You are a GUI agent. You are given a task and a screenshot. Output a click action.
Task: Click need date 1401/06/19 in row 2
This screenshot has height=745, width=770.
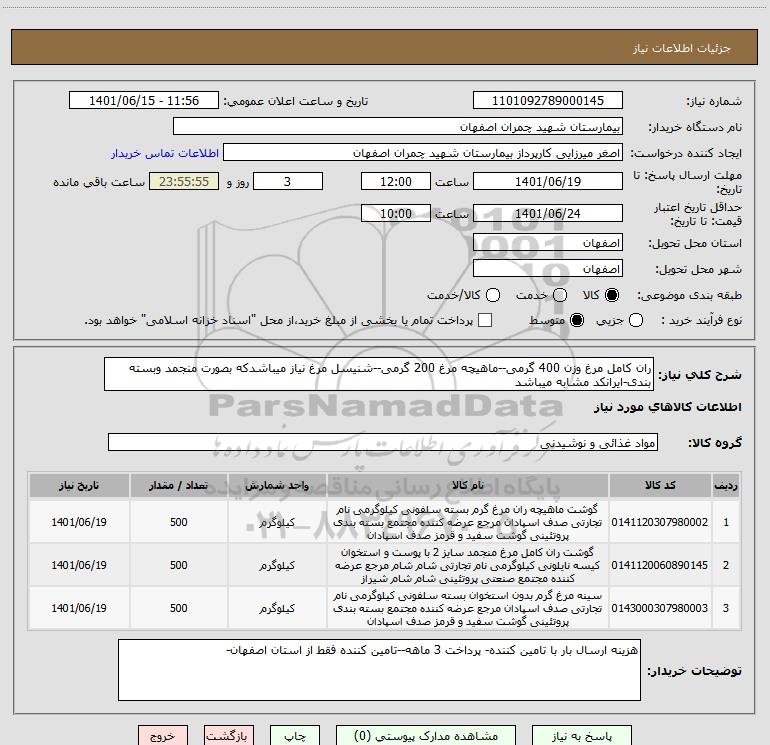pyautogui.click(x=79, y=565)
